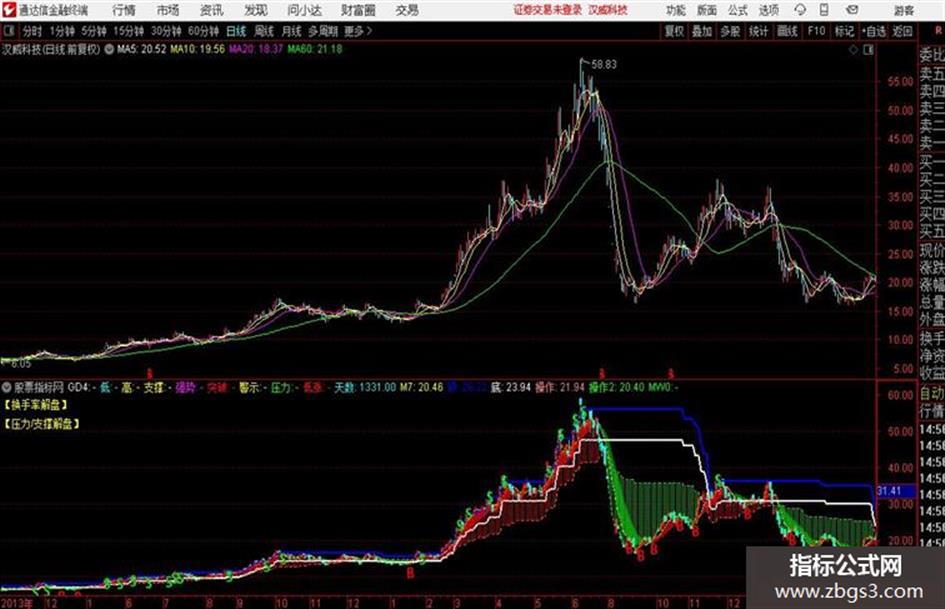Image resolution: width=945 pixels, height=609 pixels.
Task: Click the 58.83 peak price label
Action: (604, 64)
